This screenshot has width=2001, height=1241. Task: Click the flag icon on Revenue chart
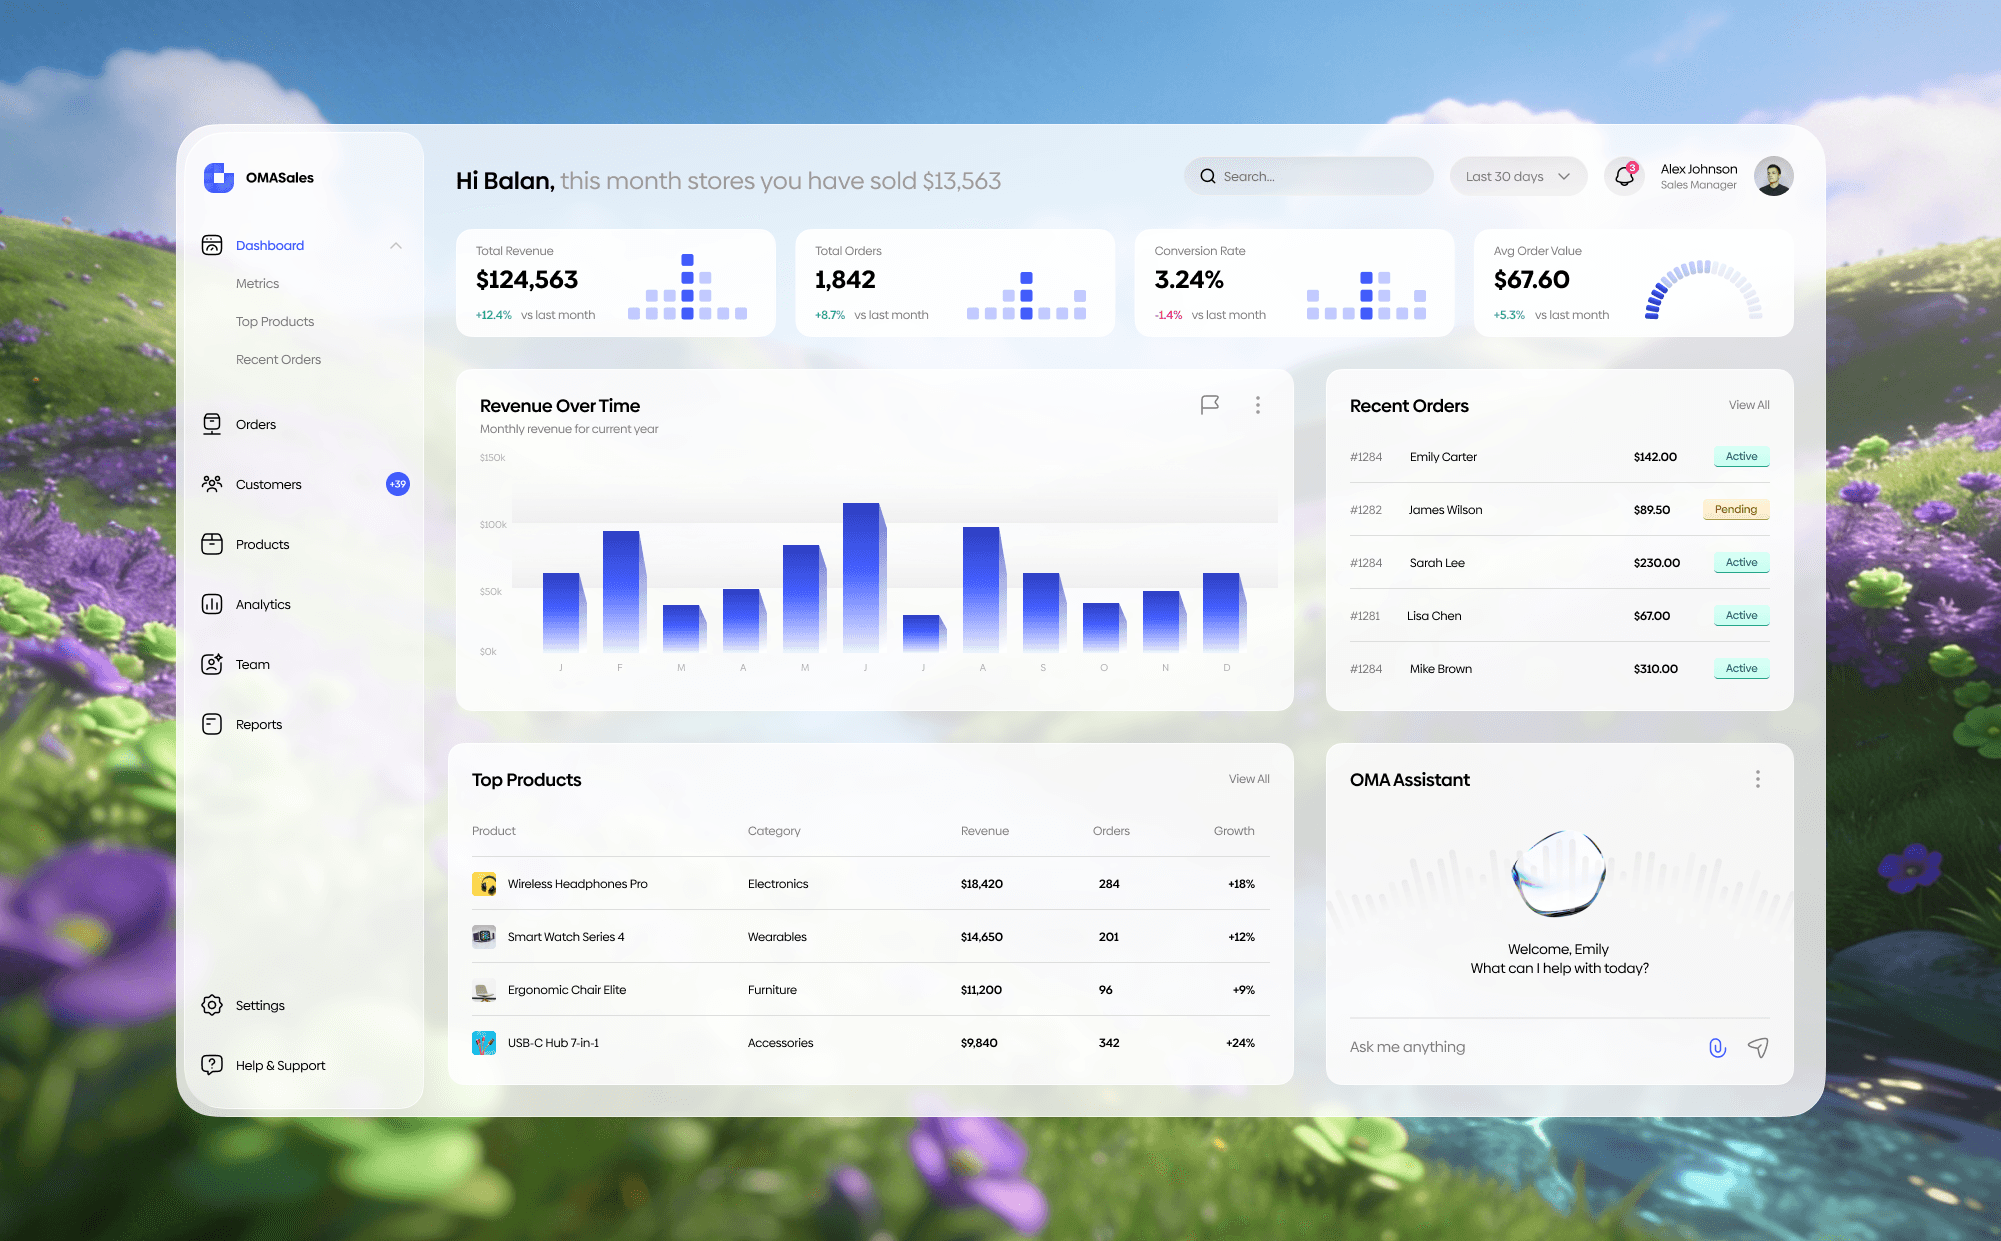(1209, 405)
